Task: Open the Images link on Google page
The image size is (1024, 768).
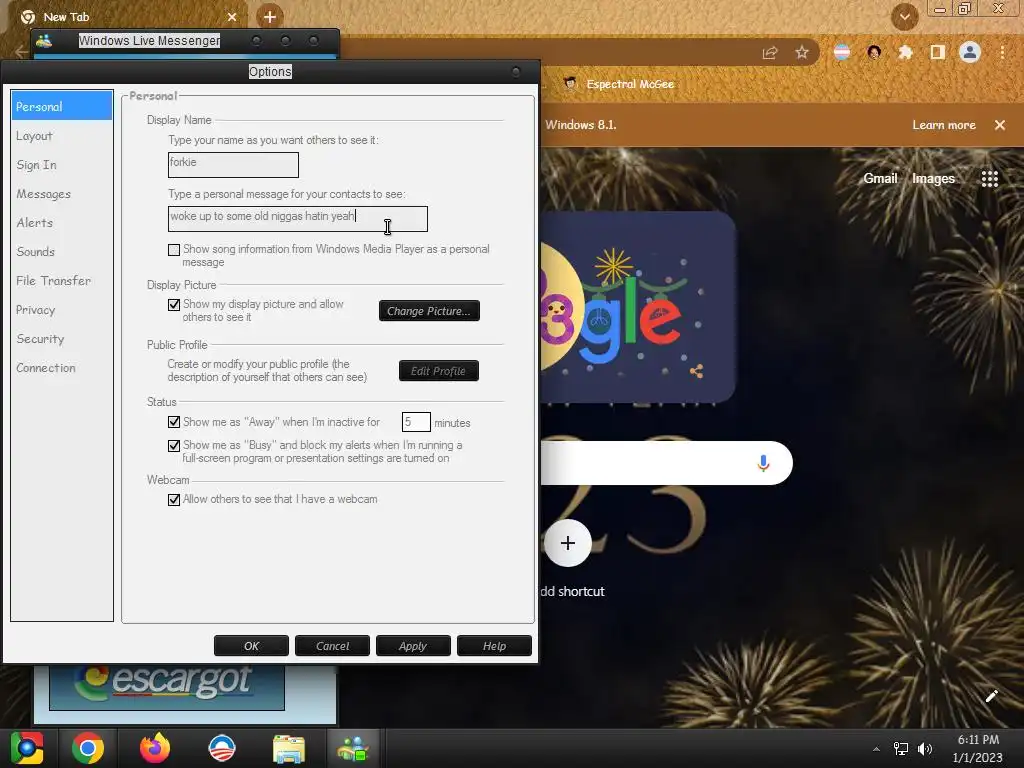Action: pyautogui.click(x=933, y=178)
